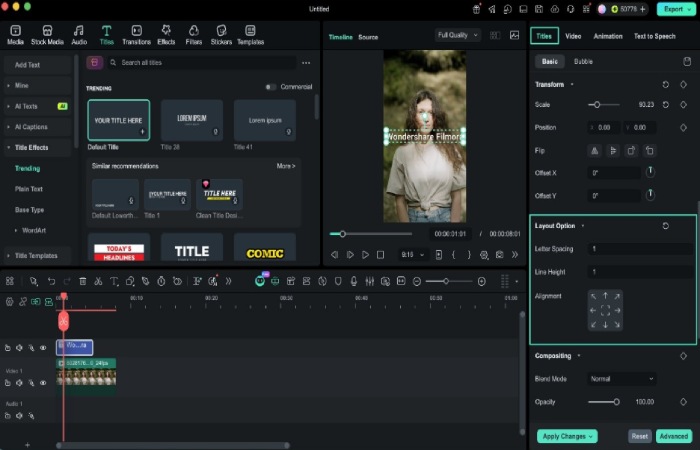
Task: Split clip with the scissors icon
Action: point(98,281)
